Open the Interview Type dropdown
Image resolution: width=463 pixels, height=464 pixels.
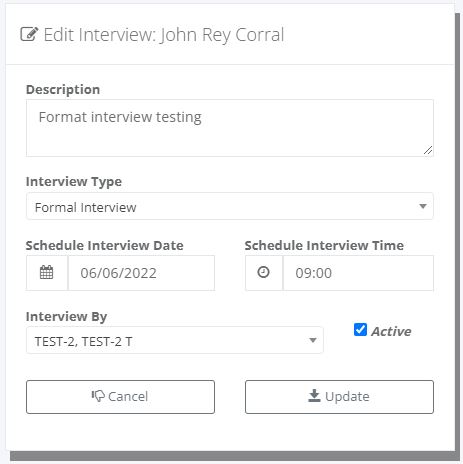[x=230, y=206]
